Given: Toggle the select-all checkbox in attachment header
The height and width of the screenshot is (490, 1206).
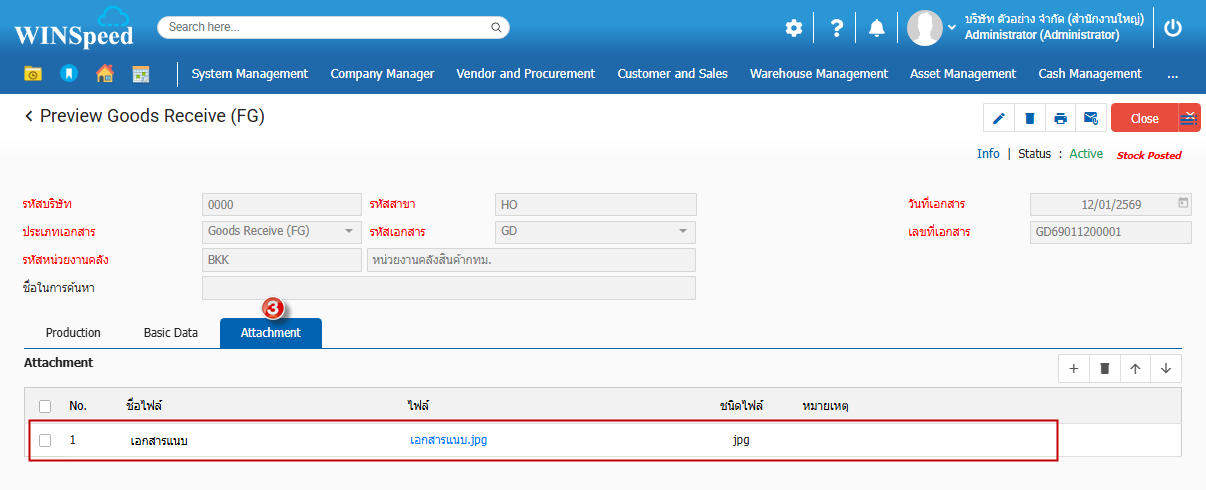Looking at the screenshot, I should pos(45,406).
